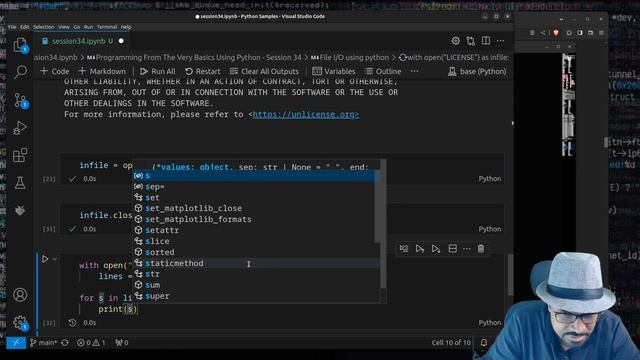Open notebook Outline

click(383, 71)
